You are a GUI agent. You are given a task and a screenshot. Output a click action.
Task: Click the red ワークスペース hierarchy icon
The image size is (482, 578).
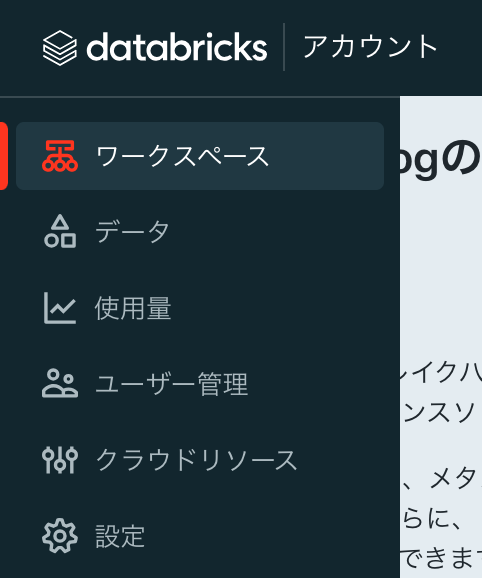click(60, 156)
